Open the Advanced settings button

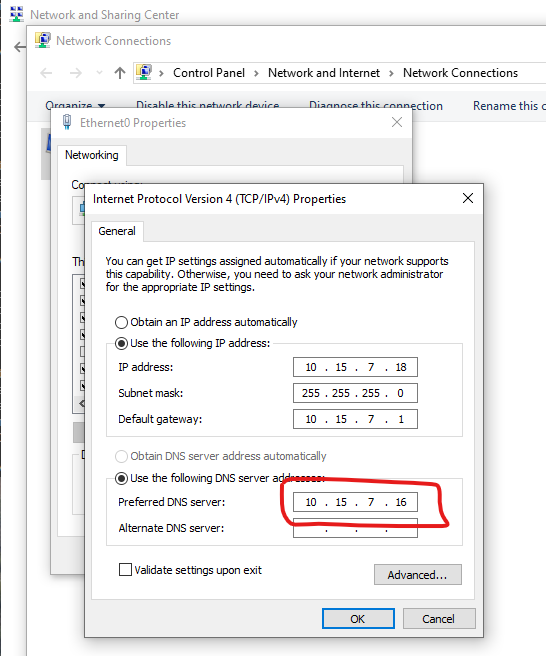418,575
